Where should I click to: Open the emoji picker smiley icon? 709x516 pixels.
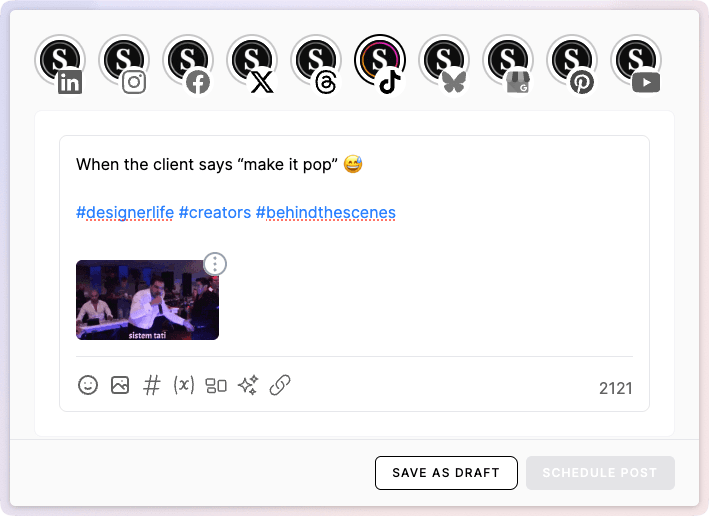[88, 385]
